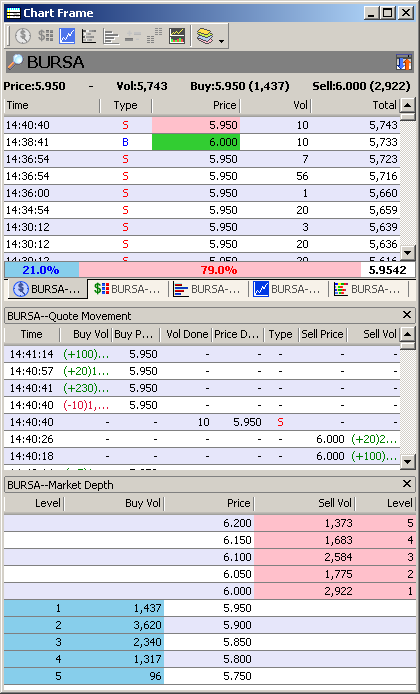Click the Chart Frame title bar icon
Viewport: 420px width, 694px height.
point(14,13)
